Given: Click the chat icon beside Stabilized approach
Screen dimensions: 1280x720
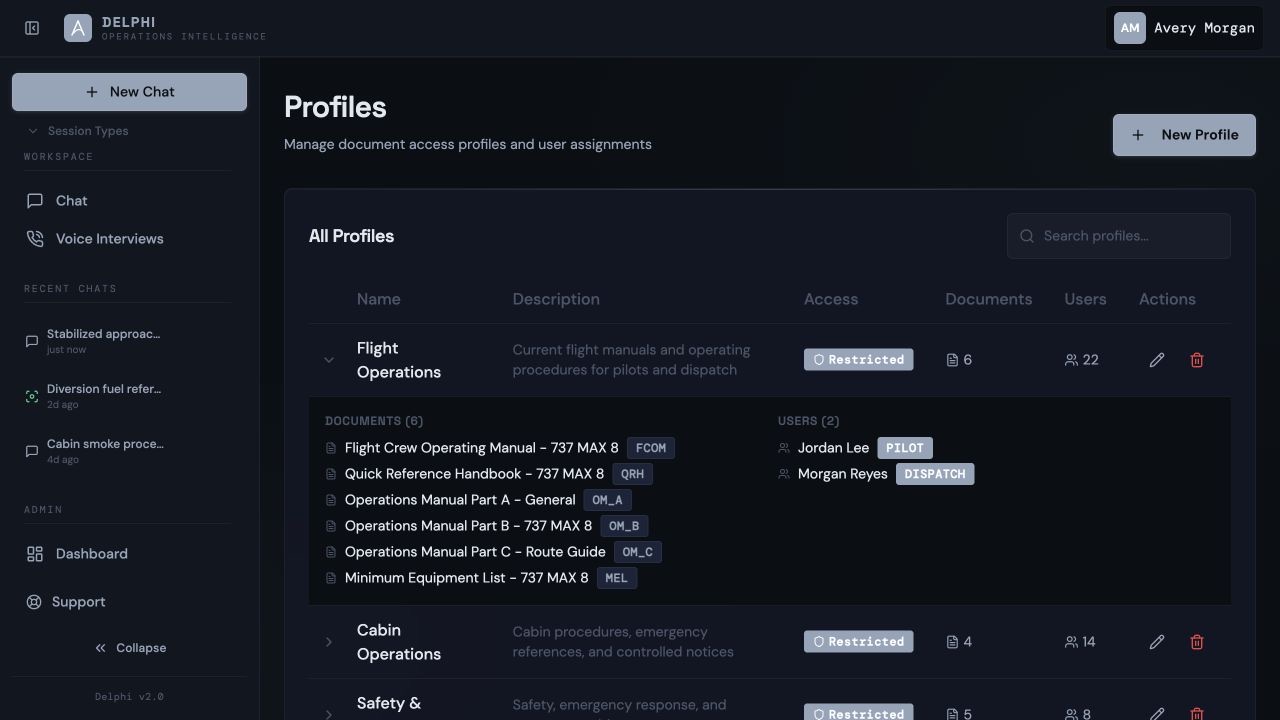Looking at the screenshot, I should 32,342.
